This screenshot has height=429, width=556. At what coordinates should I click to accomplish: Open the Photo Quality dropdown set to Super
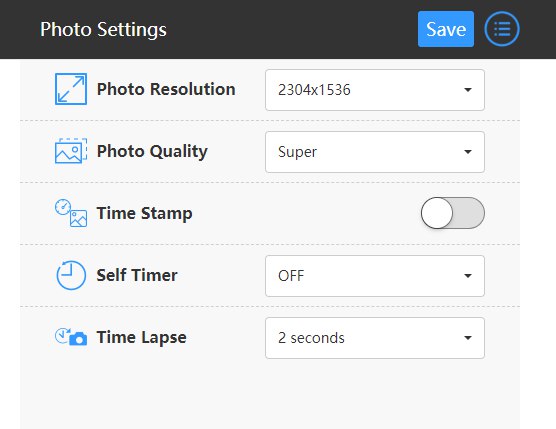375,152
